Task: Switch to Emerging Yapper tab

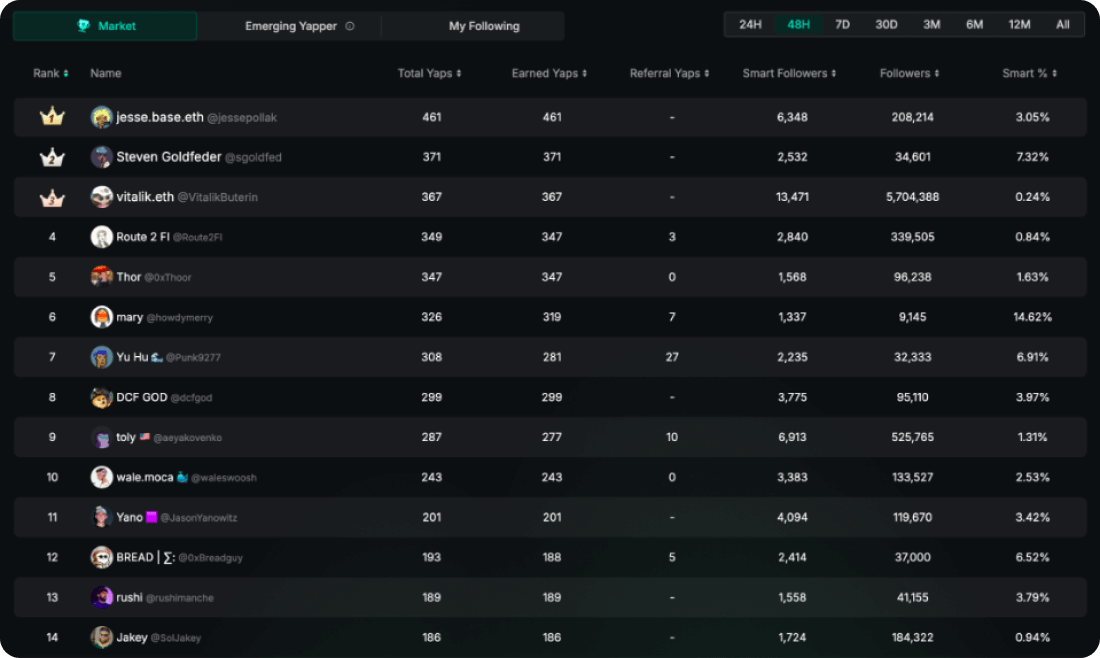Action: point(290,26)
